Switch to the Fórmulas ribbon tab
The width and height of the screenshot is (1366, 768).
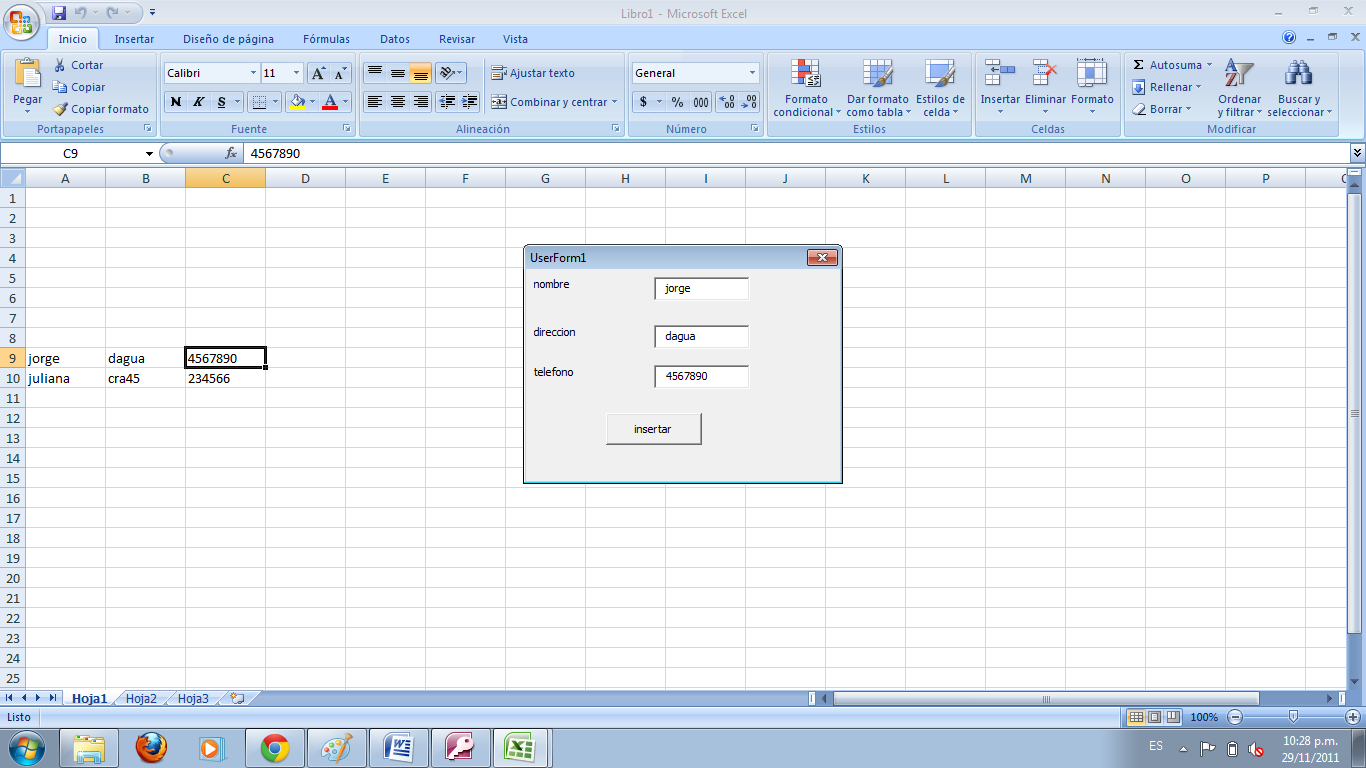(326, 39)
